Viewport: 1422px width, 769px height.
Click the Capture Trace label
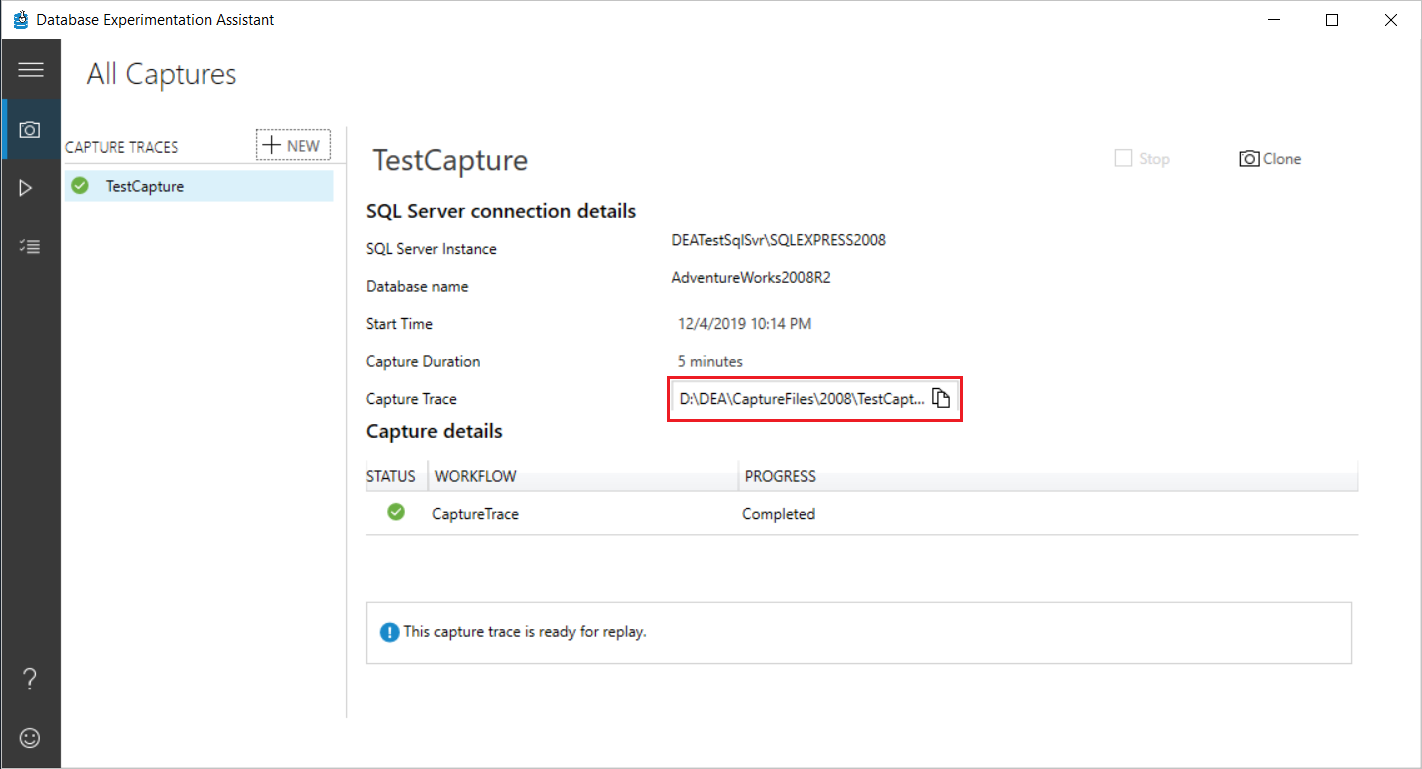pos(411,399)
